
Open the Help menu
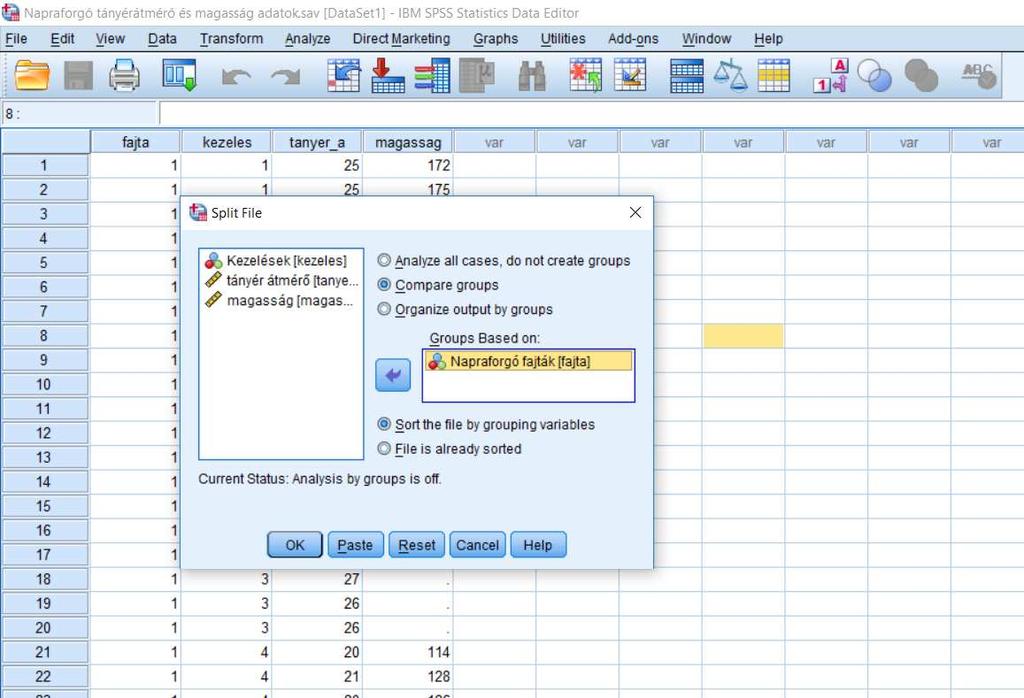click(768, 39)
